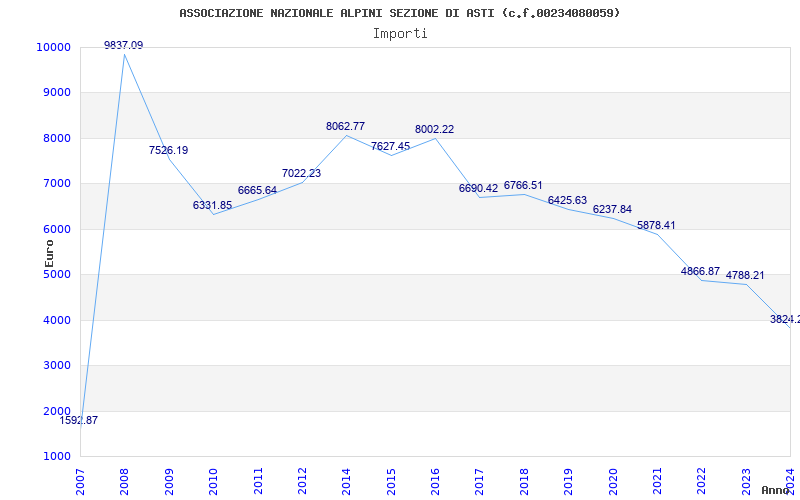Screen dimensions: 800x500
Task: Select the 4788.21 data label
Action: tap(745, 276)
